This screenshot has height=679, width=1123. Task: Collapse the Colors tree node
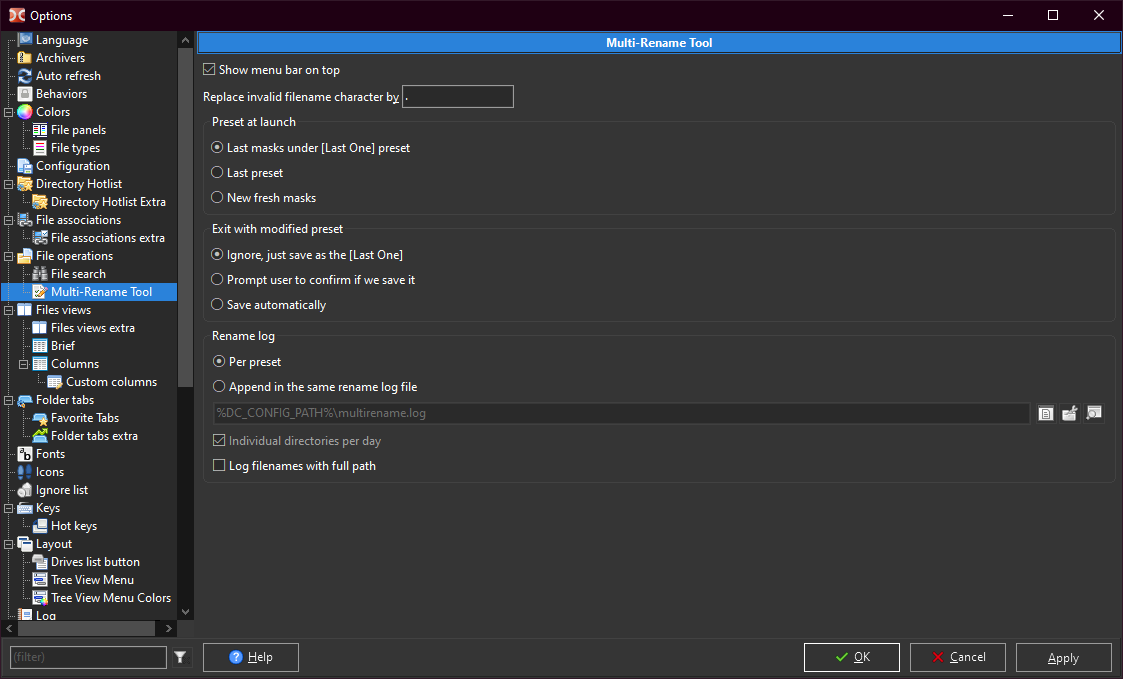pyautogui.click(x=8, y=112)
